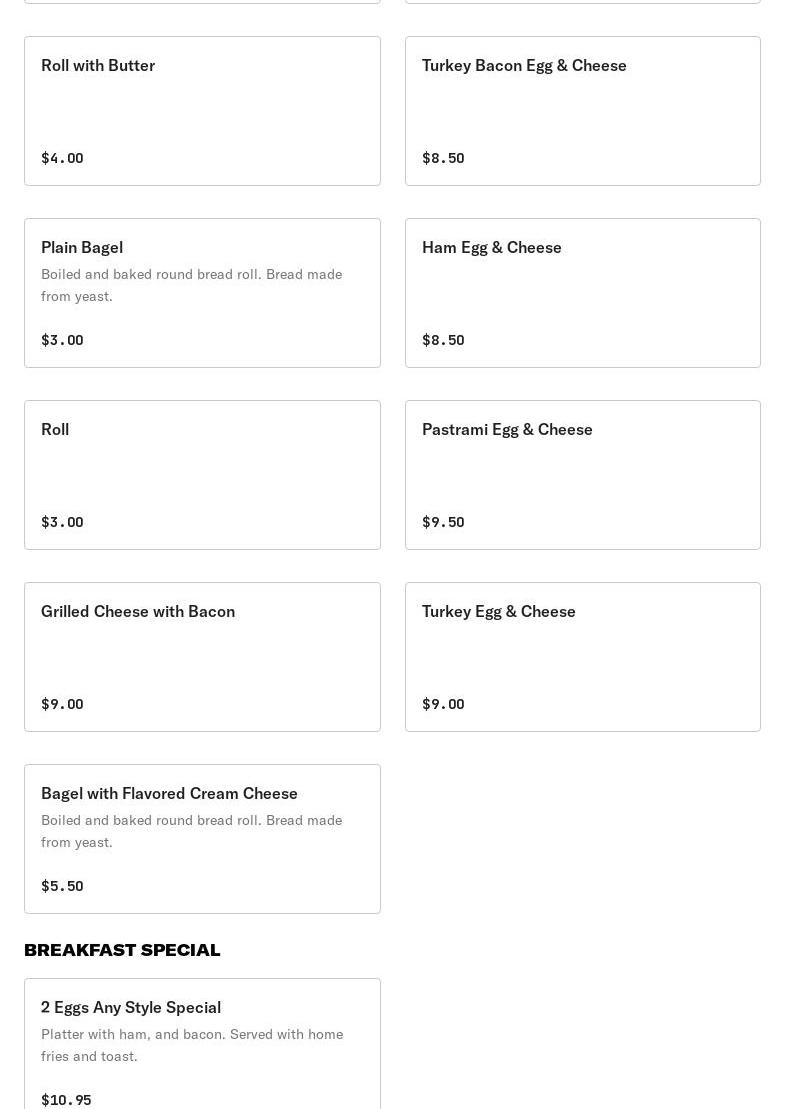Click the Plain Bagel description text

click(191, 285)
